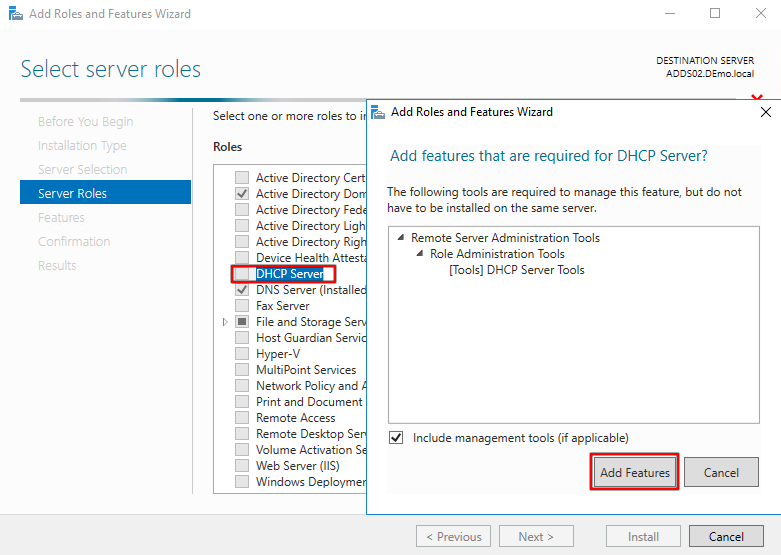Check Active Directory Rights Management checkbox
The height and width of the screenshot is (555, 781).
242,242
